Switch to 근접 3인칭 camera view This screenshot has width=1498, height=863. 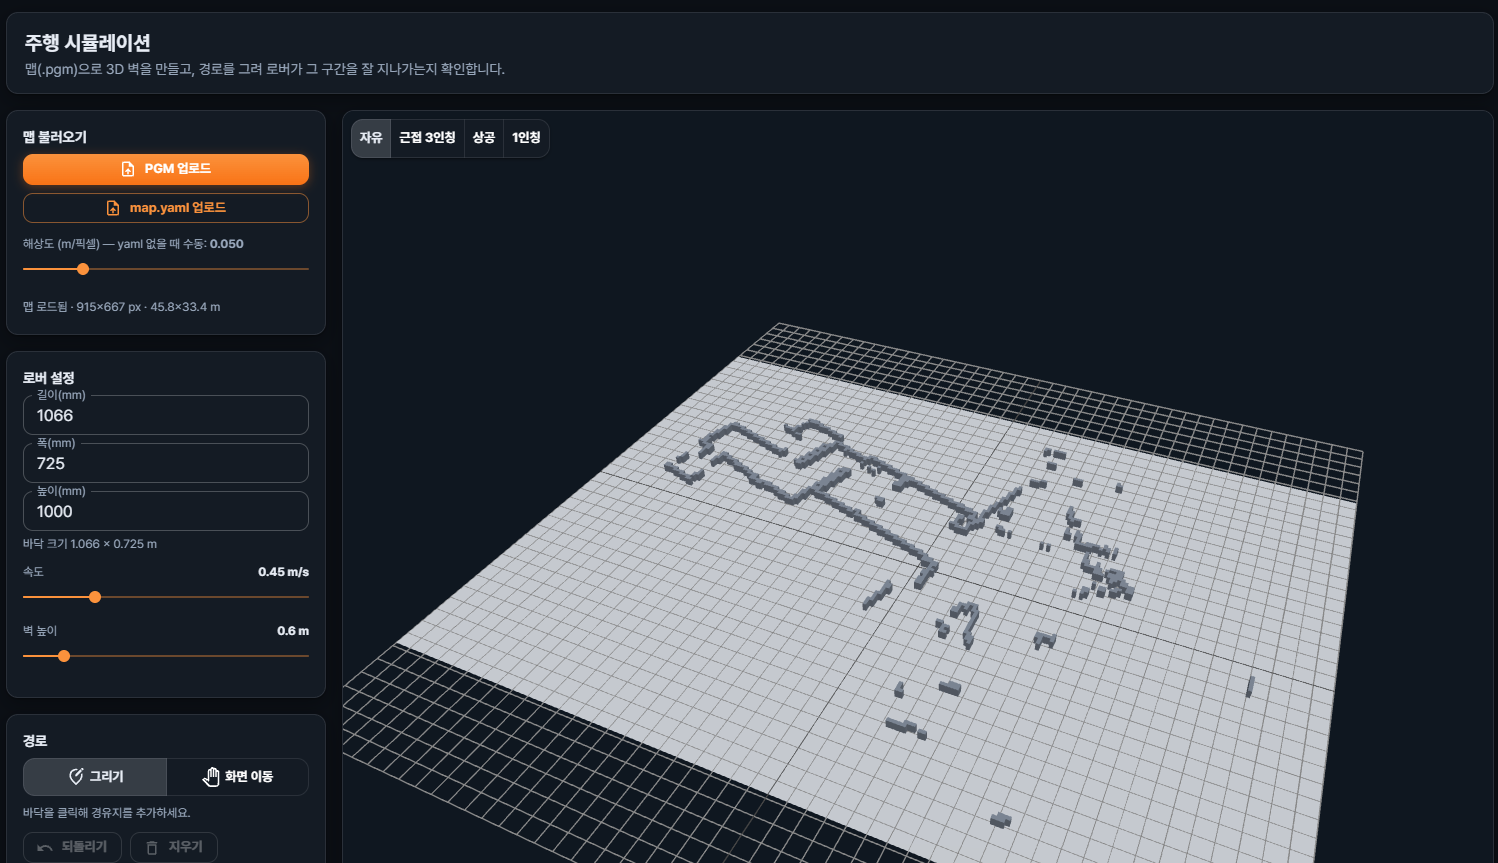427,138
